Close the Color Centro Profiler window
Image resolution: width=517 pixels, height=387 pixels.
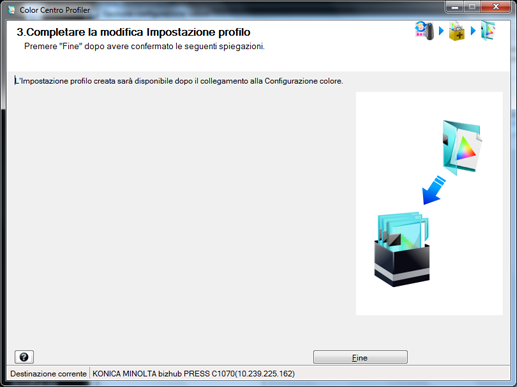496,7
